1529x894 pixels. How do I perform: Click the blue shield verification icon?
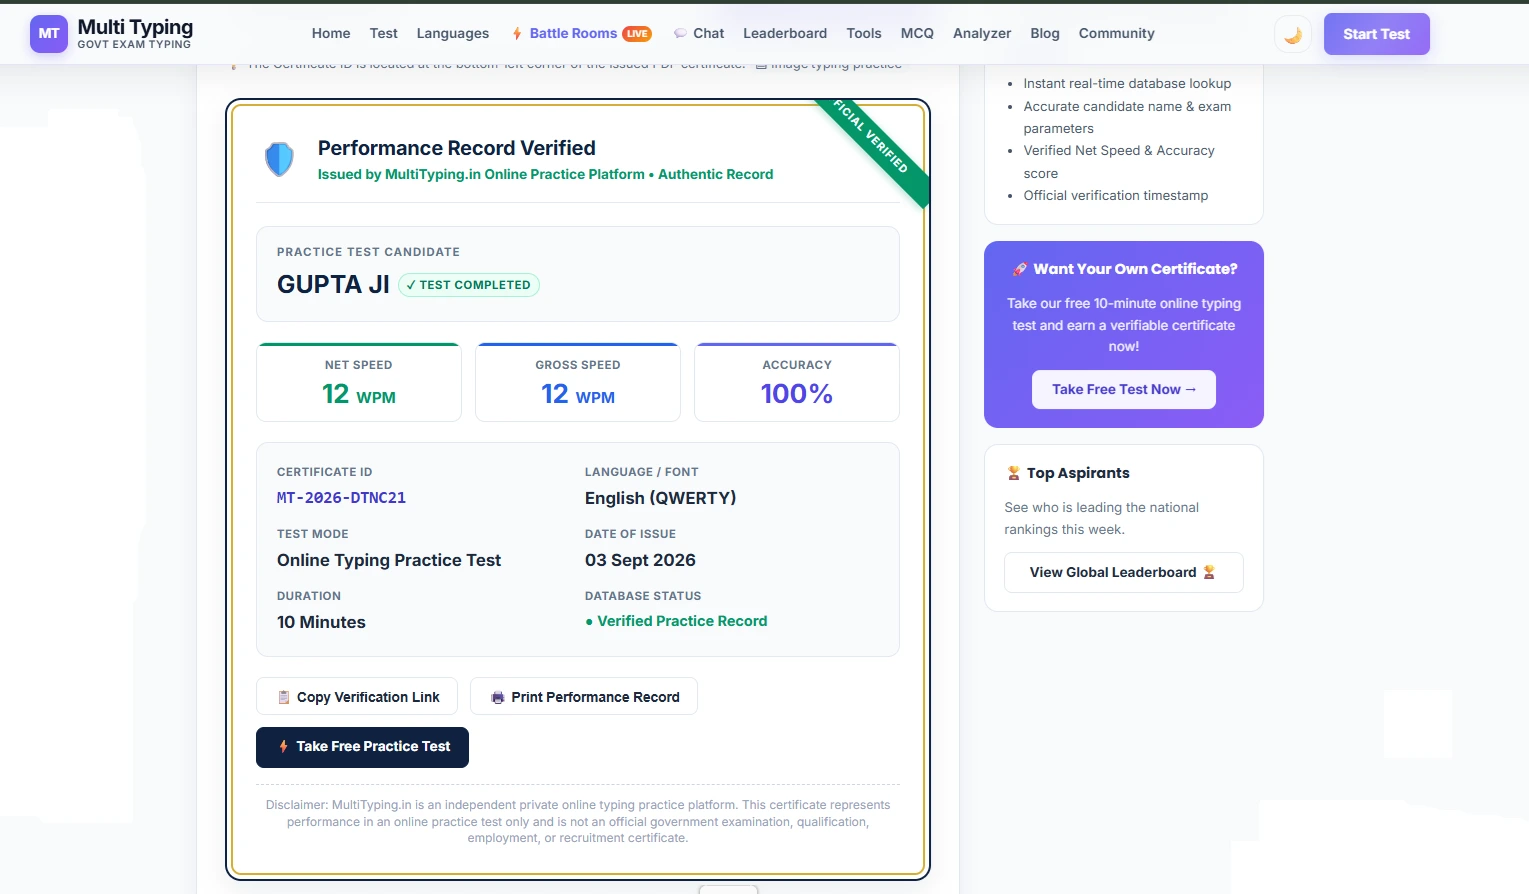[x=279, y=159]
